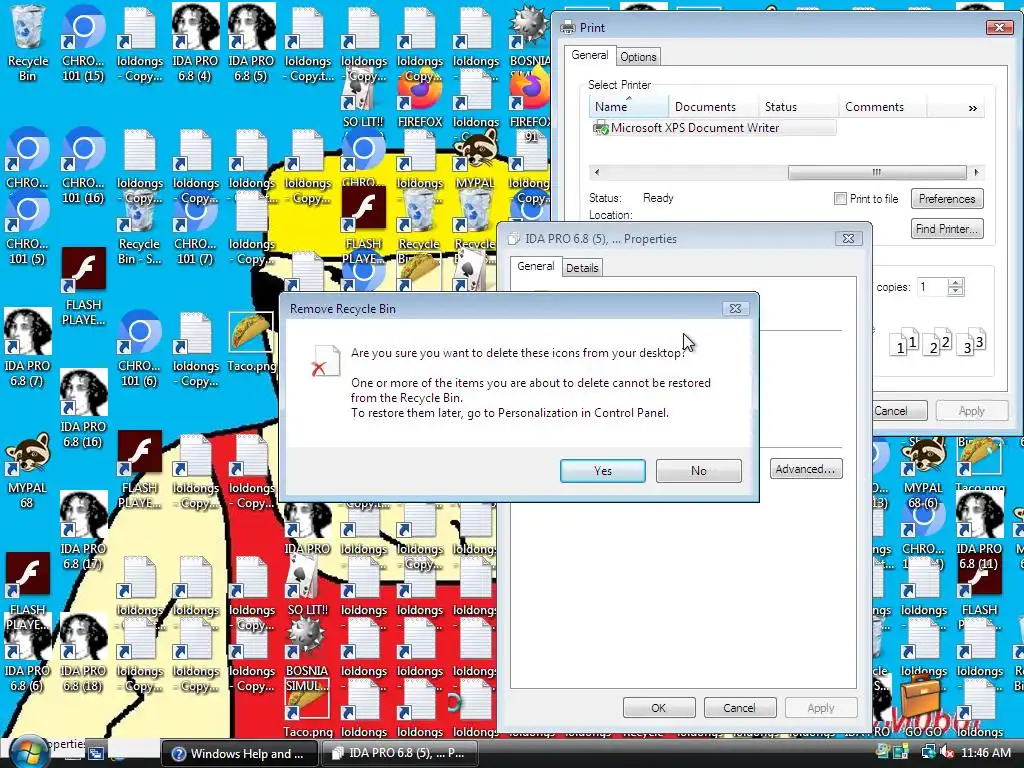The image size is (1024, 768).
Task: Select CHRO... 101 (5) desktop shortcut
Action: [x=27, y=227]
